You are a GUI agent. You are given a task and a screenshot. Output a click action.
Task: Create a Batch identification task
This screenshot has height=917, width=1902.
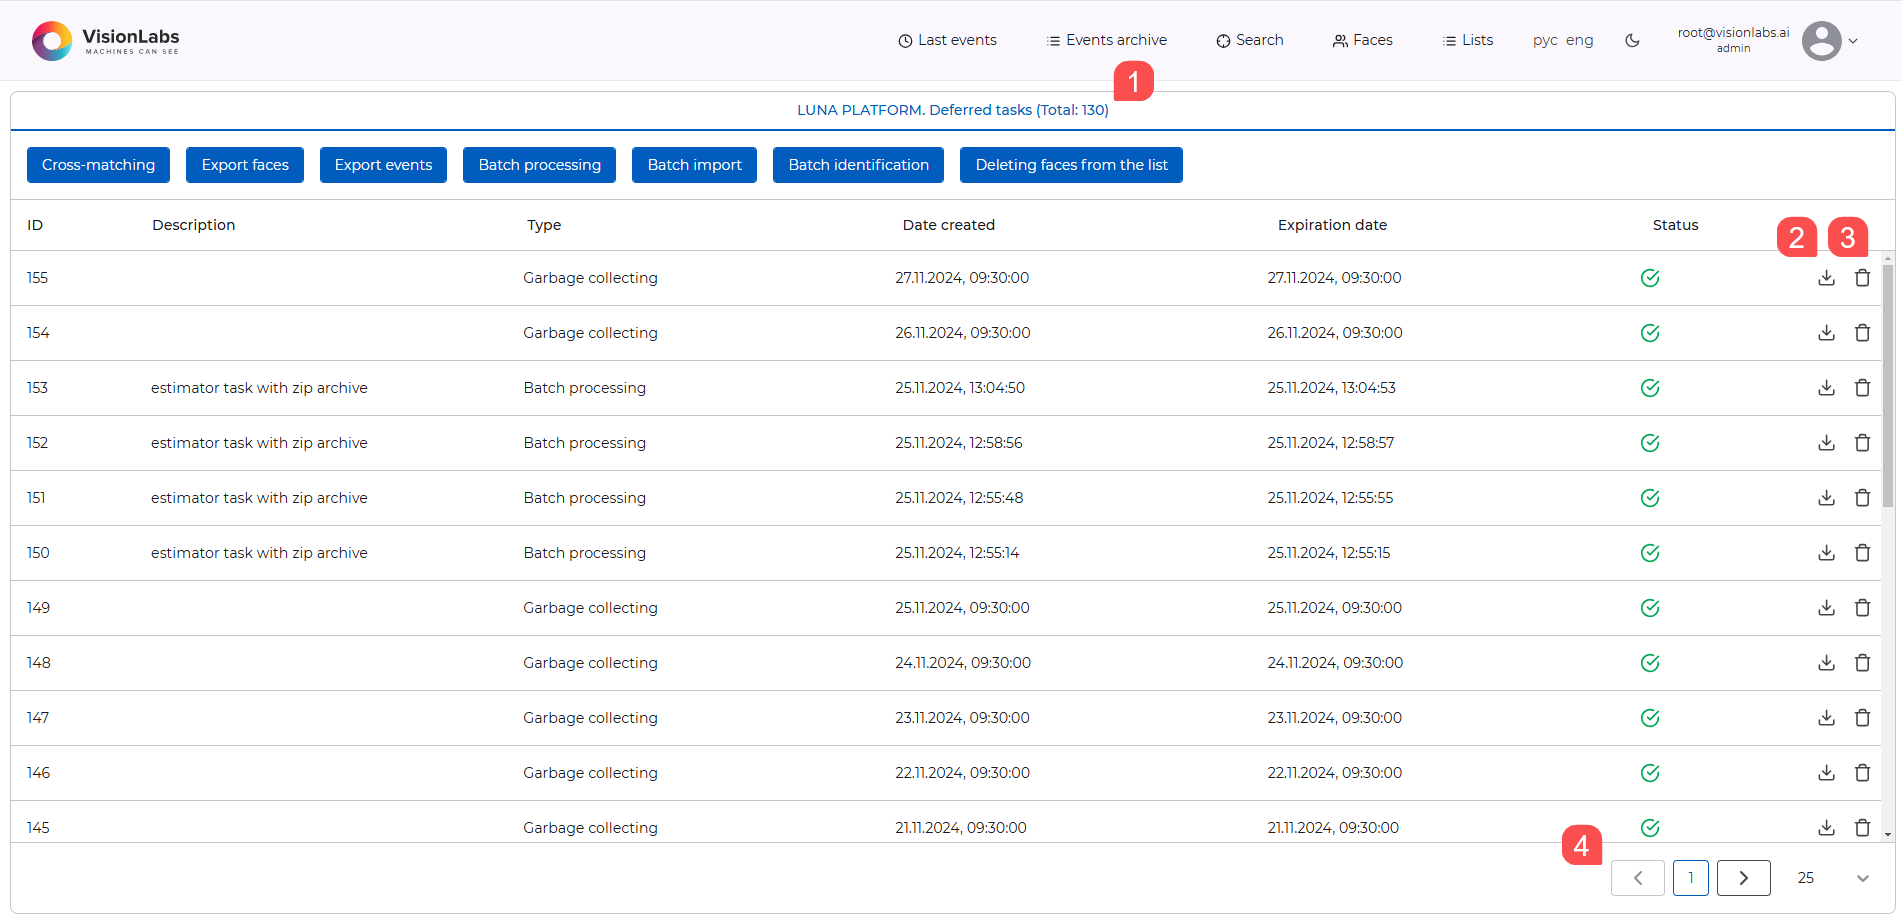coord(858,165)
